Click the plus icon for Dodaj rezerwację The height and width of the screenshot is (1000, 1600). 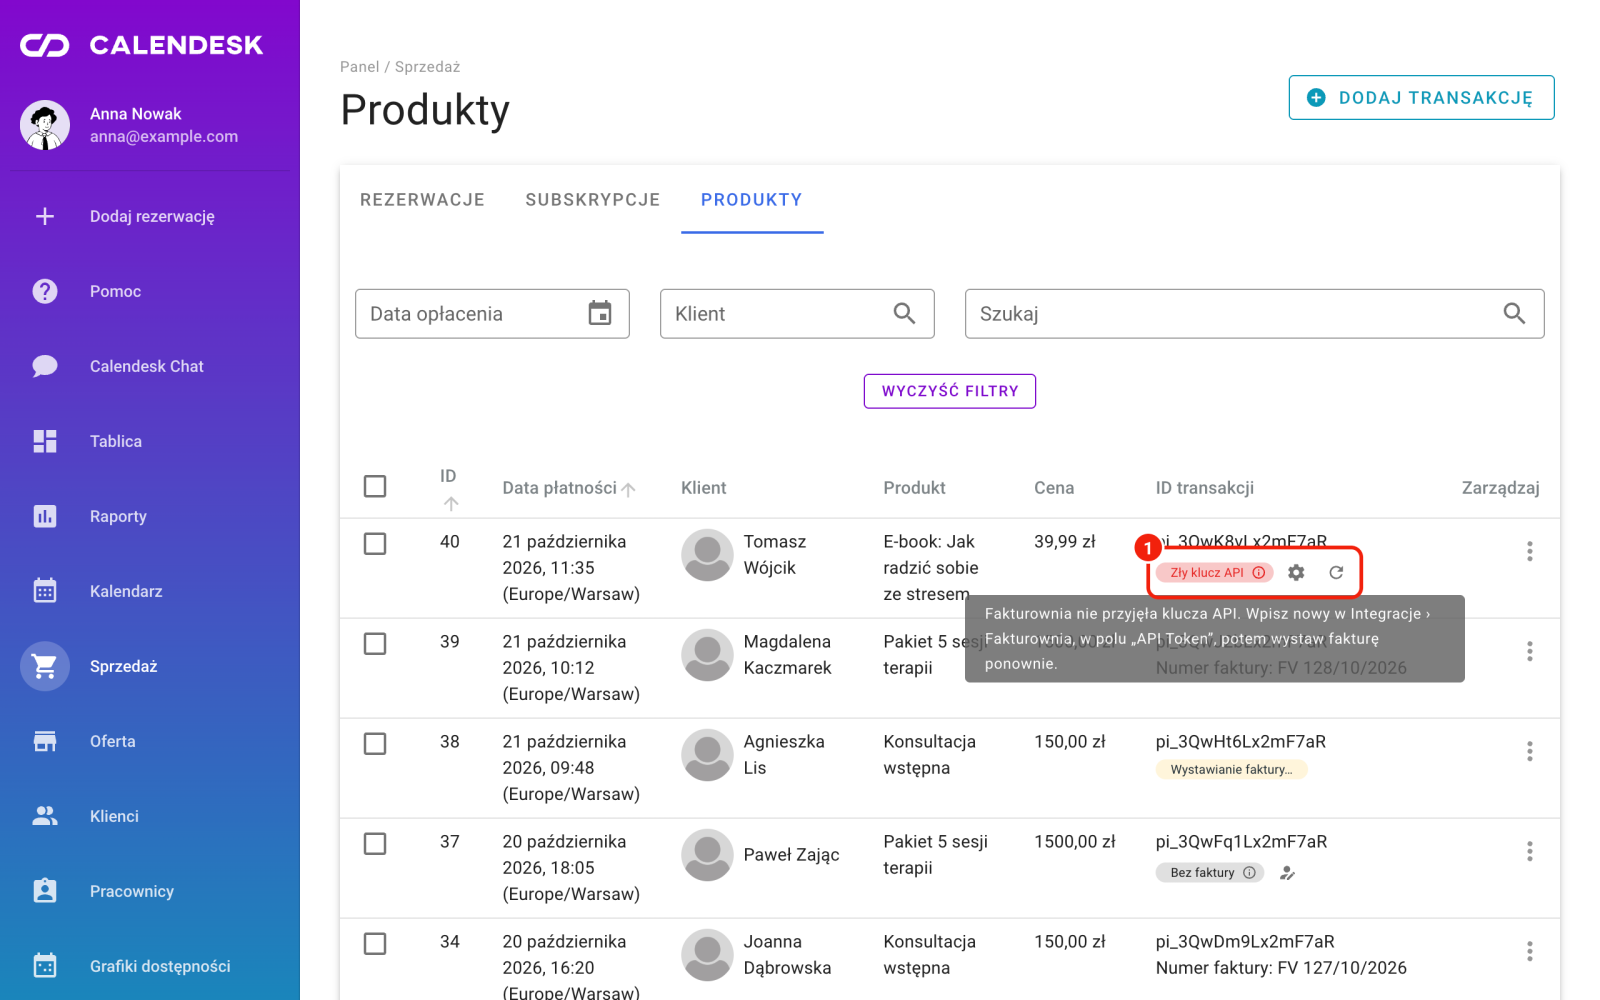45,216
